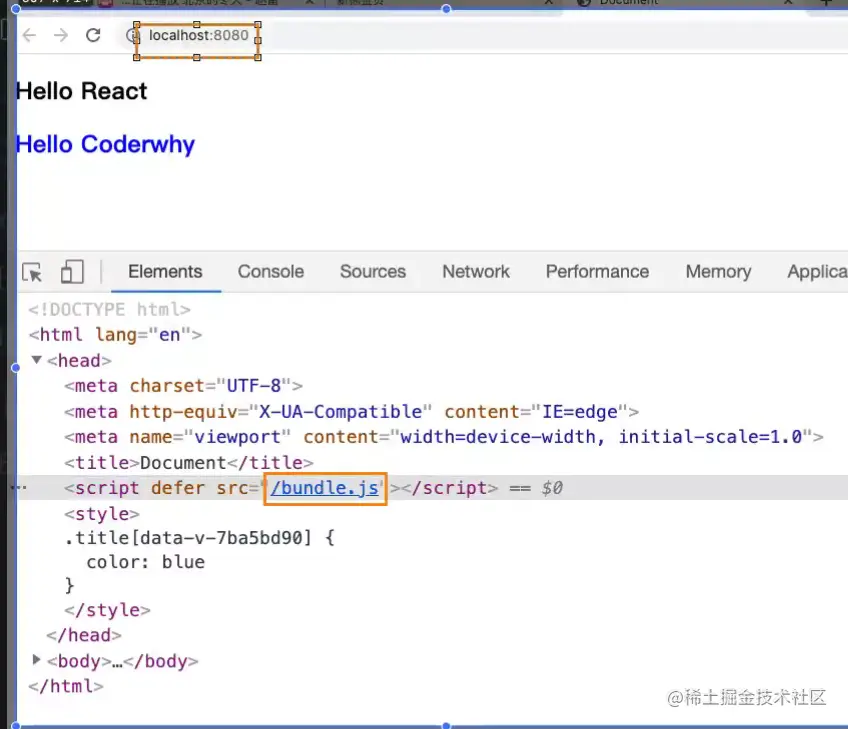
Task: Select the meta charset UTF-8 node
Action: 183,386
